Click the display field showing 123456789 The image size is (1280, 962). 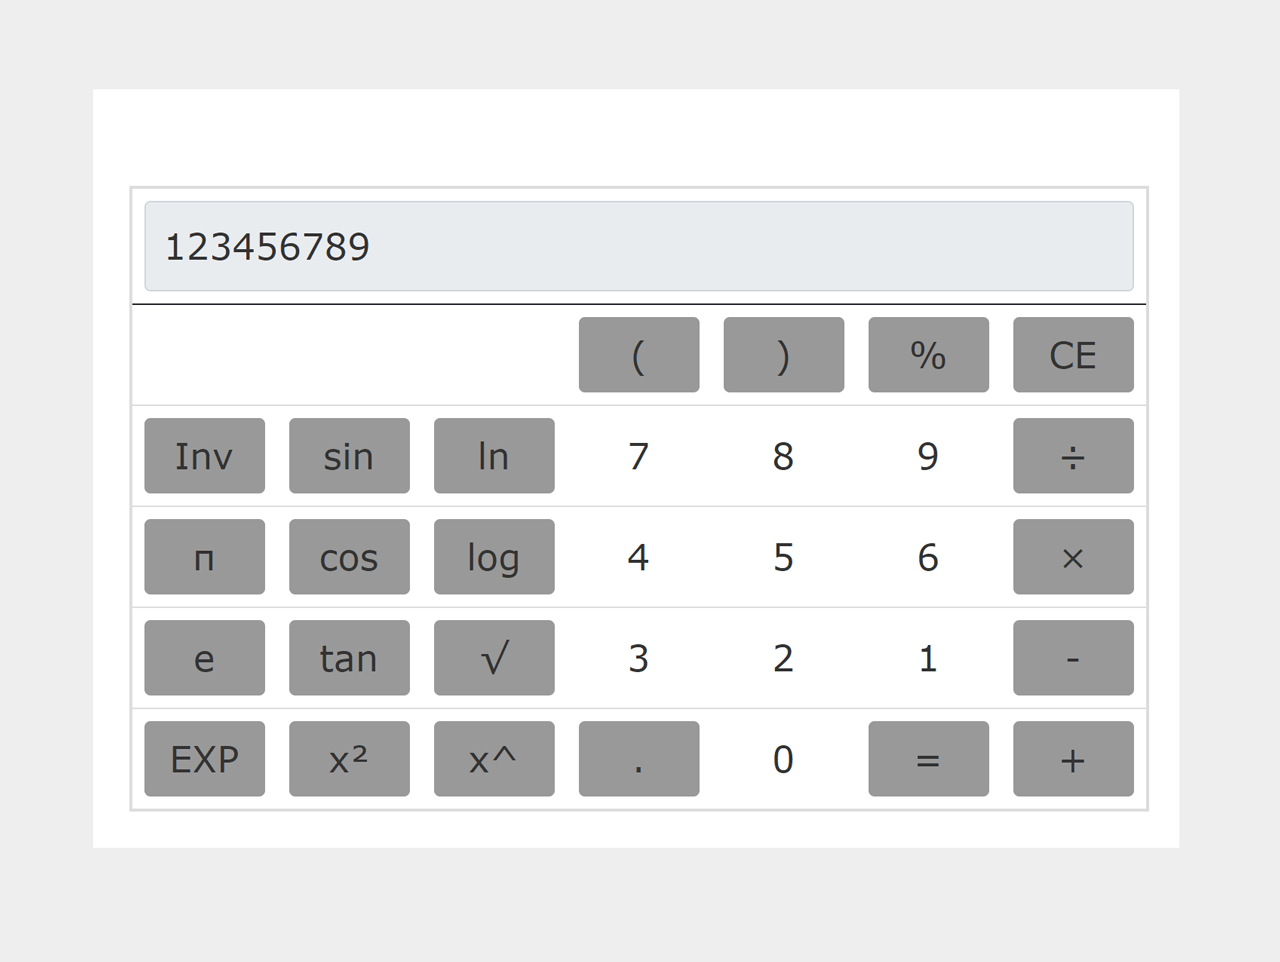click(x=638, y=246)
